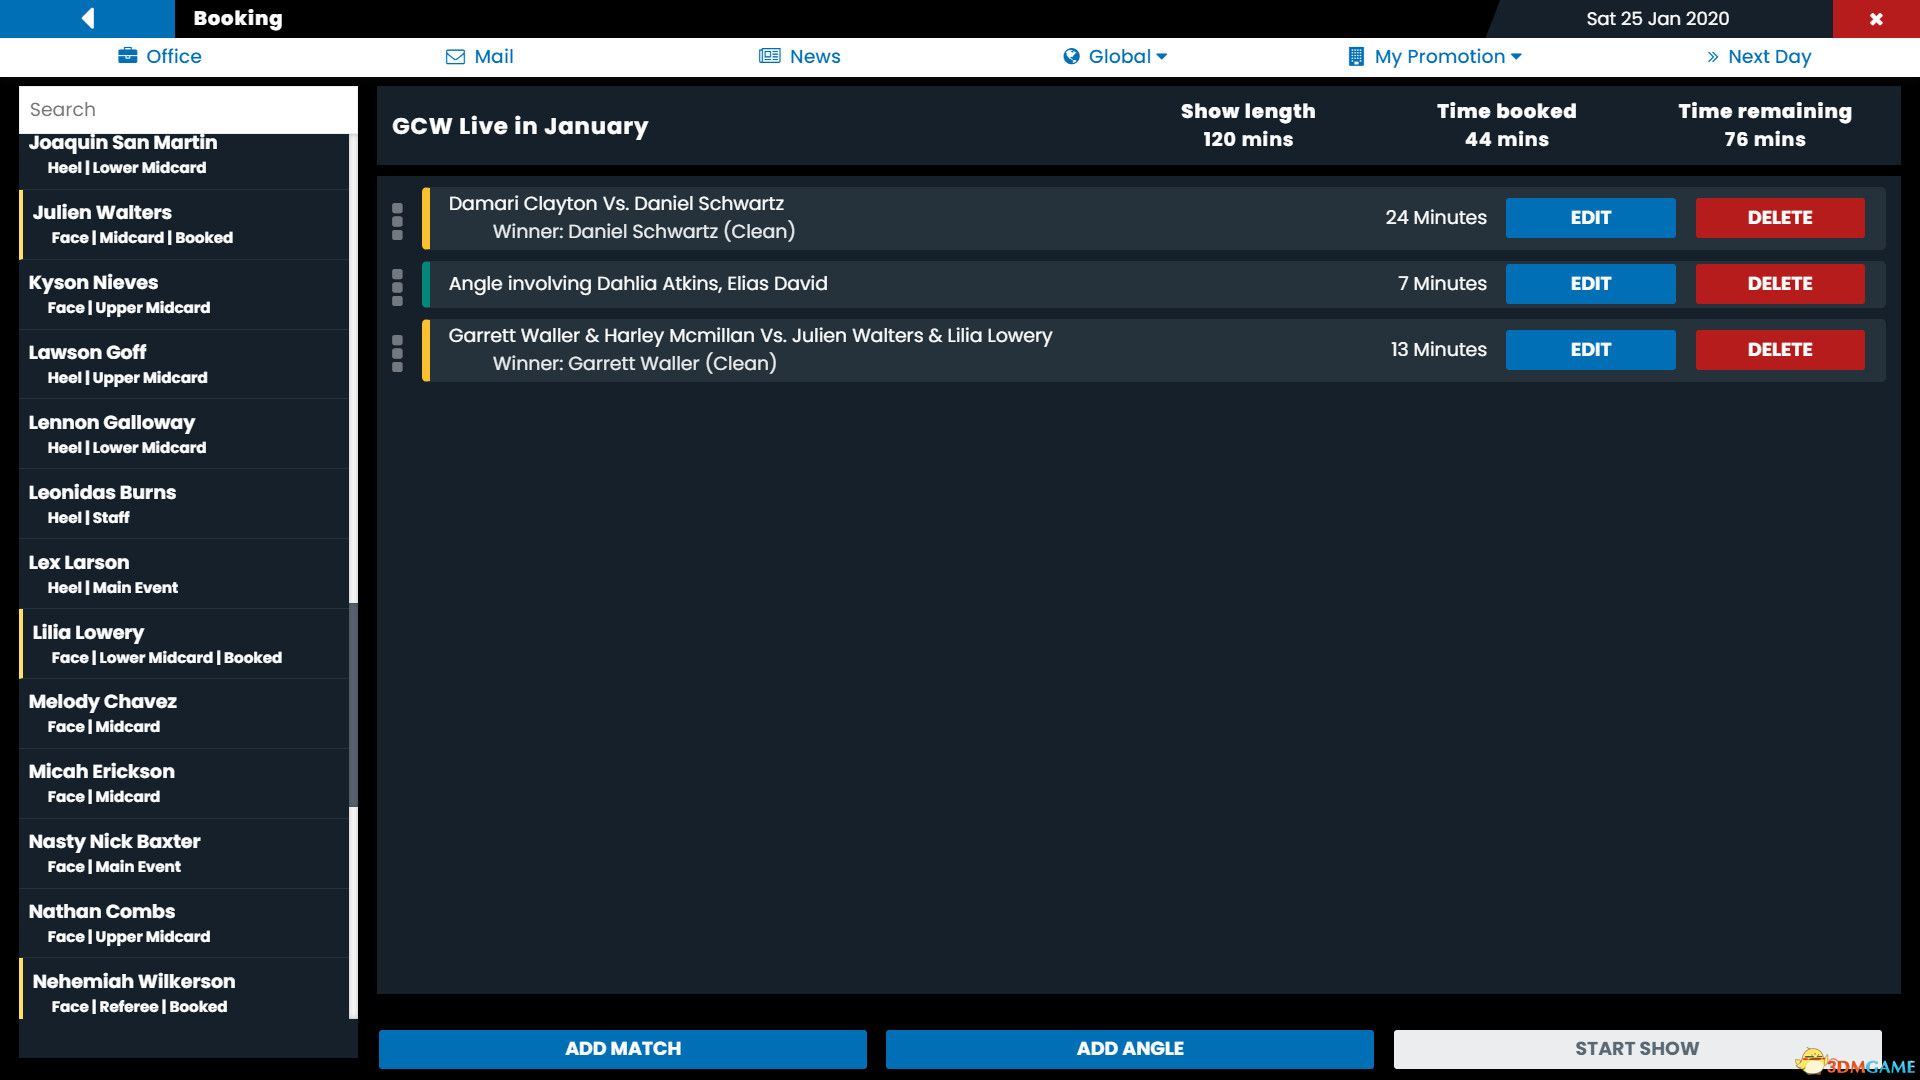Image resolution: width=1920 pixels, height=1080 pixels.
Task: Click drag handle of Dahlia Atkins angle
Action: (397, 287)
